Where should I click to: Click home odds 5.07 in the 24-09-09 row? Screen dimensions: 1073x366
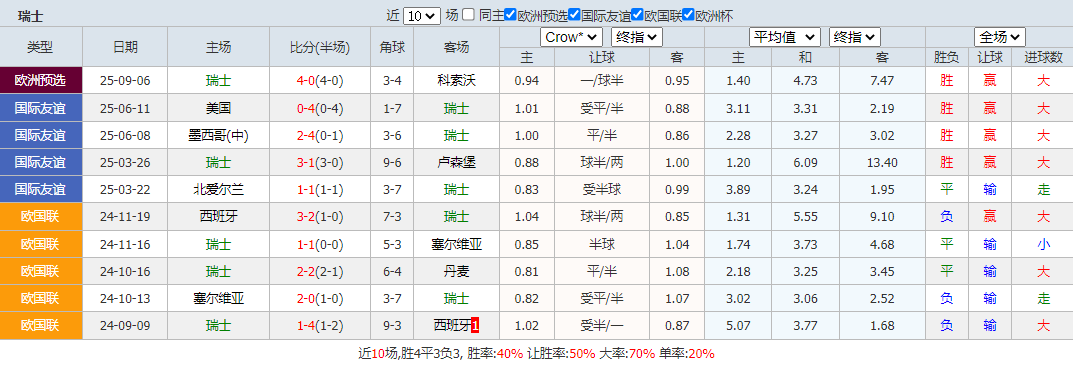pyautogui.click(x=738, y=326)
